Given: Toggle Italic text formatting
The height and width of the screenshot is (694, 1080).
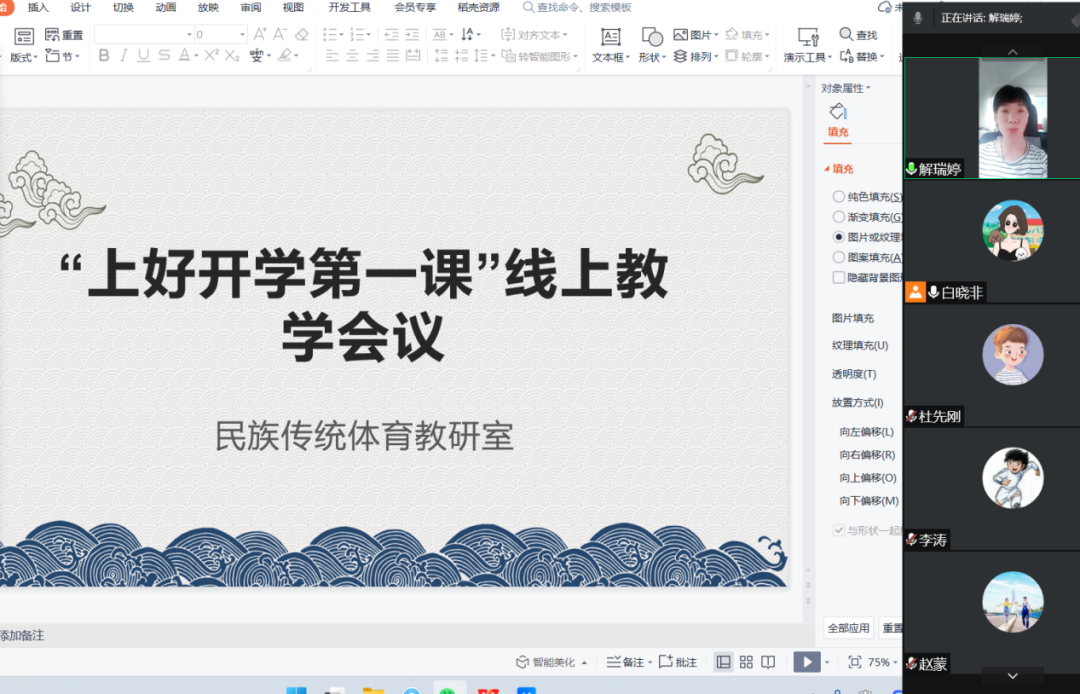Looking at the screenshot, I should coord(124,56).
